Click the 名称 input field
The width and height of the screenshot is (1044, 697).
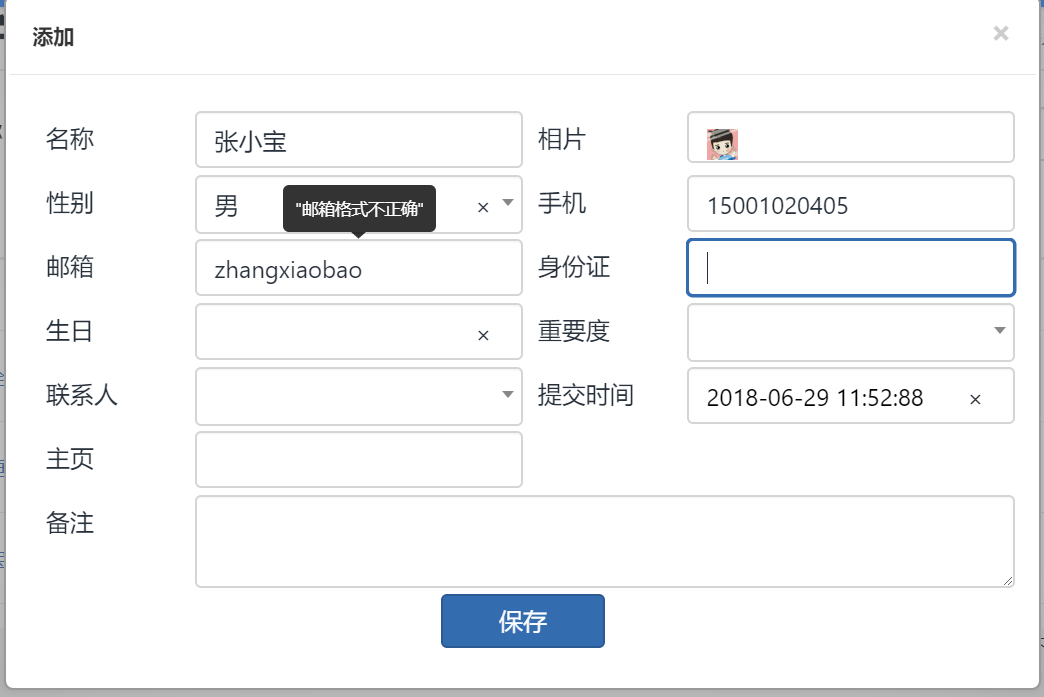tap(358, 140)
